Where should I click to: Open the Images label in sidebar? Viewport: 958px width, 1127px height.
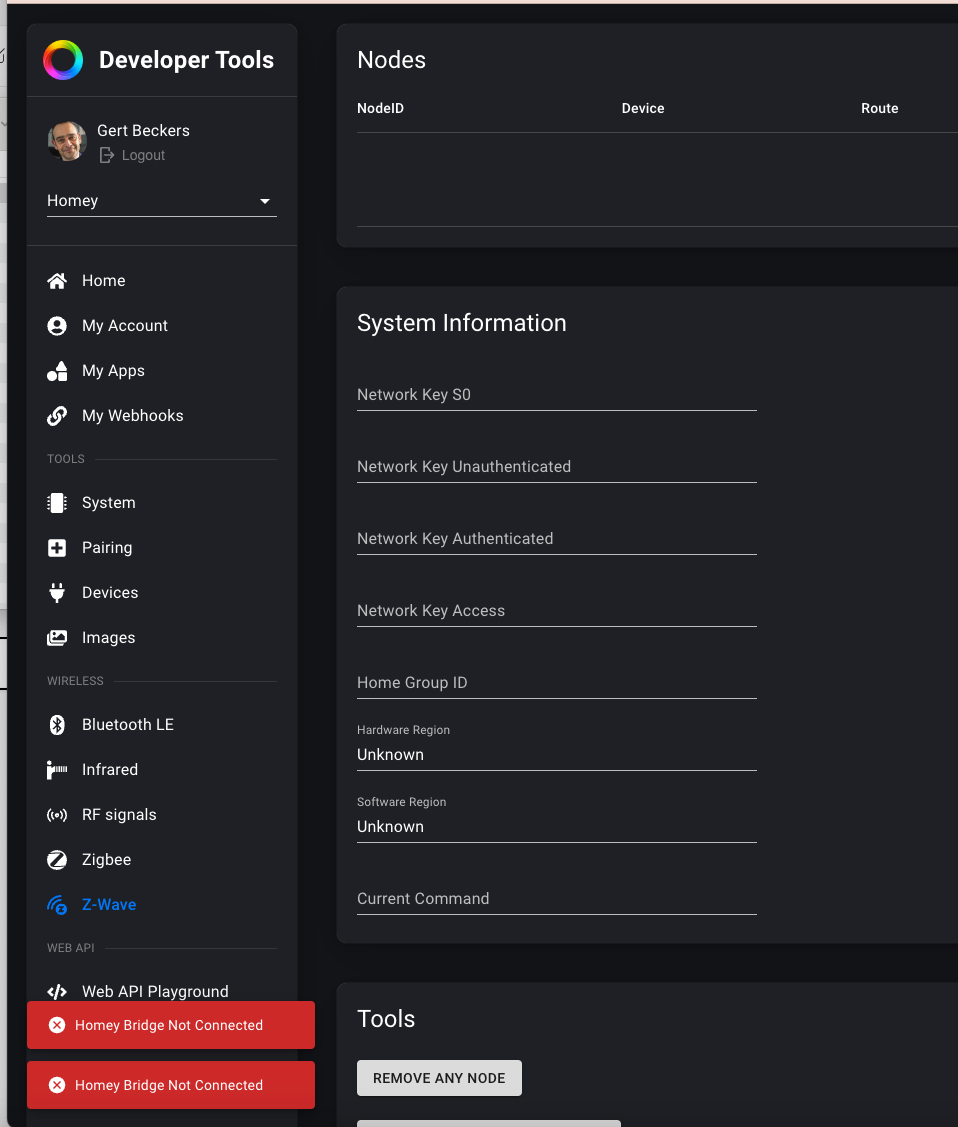click(109, 638)
